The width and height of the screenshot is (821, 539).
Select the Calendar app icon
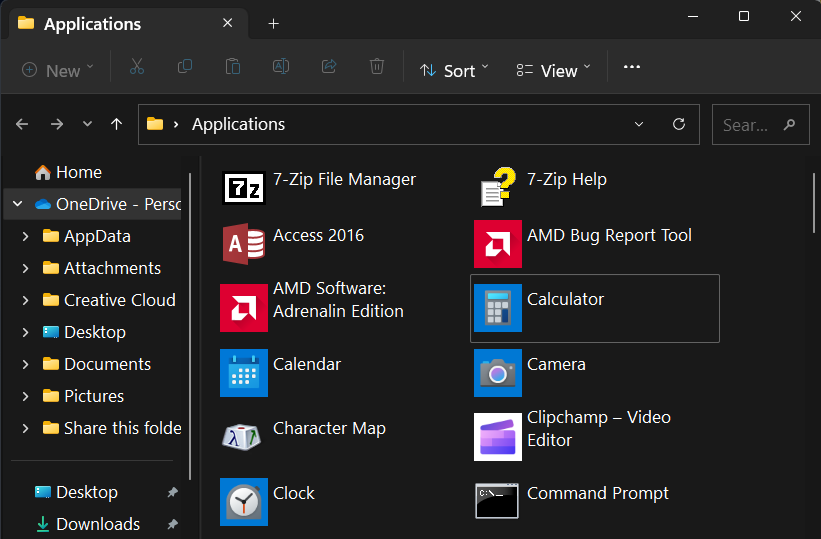pos(243,372)
